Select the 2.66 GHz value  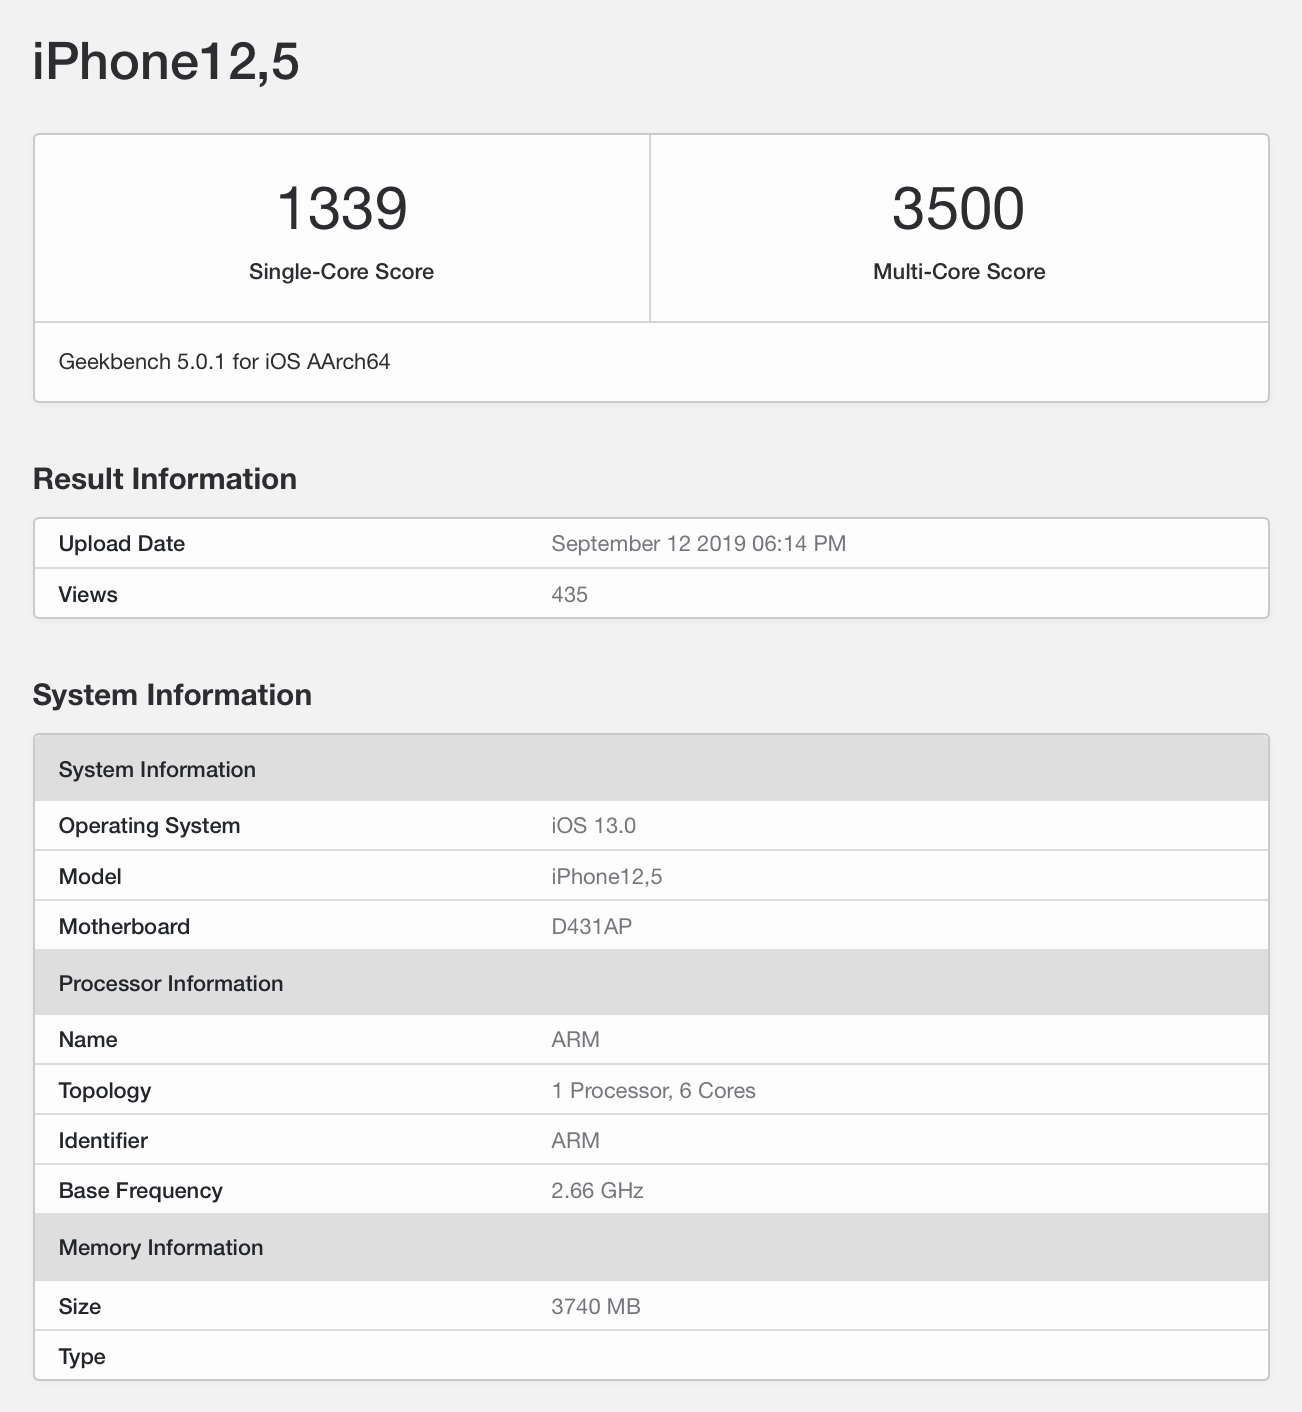598,1191
